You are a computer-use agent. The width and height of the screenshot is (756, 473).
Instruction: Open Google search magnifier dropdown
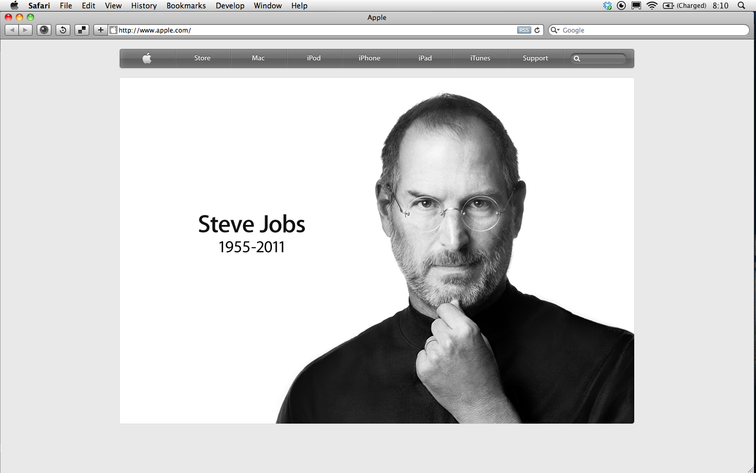pyautogui.click(x=555, y=30)
